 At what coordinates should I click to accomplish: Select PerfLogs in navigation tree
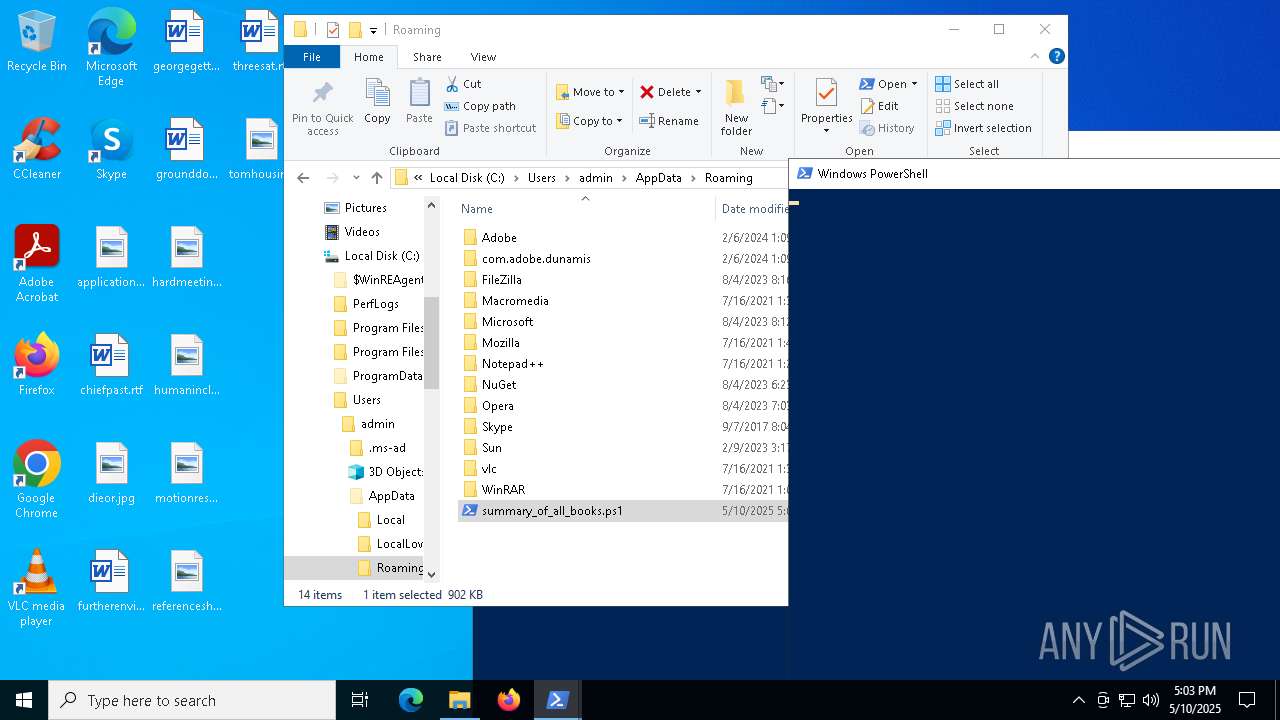click(375, 304)
